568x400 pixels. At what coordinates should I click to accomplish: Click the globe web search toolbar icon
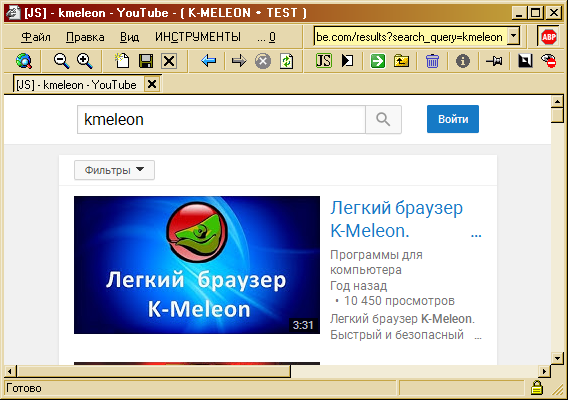24,61
